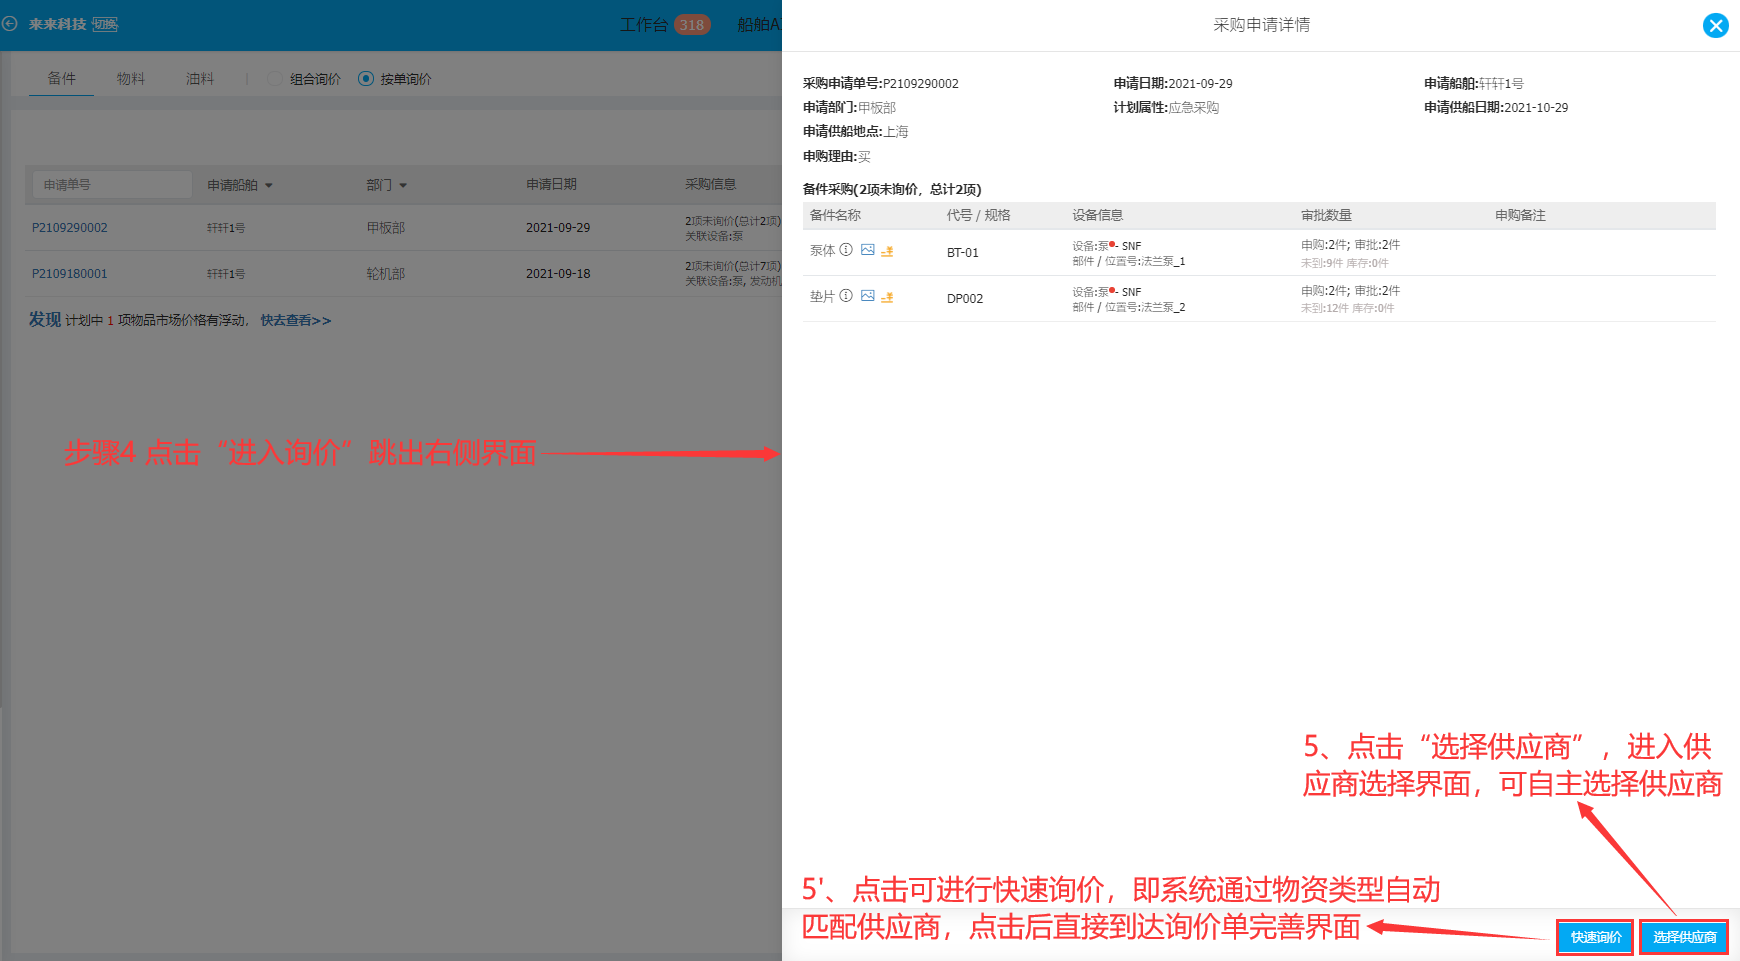Click the 垫片 part name
1740x961 pixels.
click(822, 296)
